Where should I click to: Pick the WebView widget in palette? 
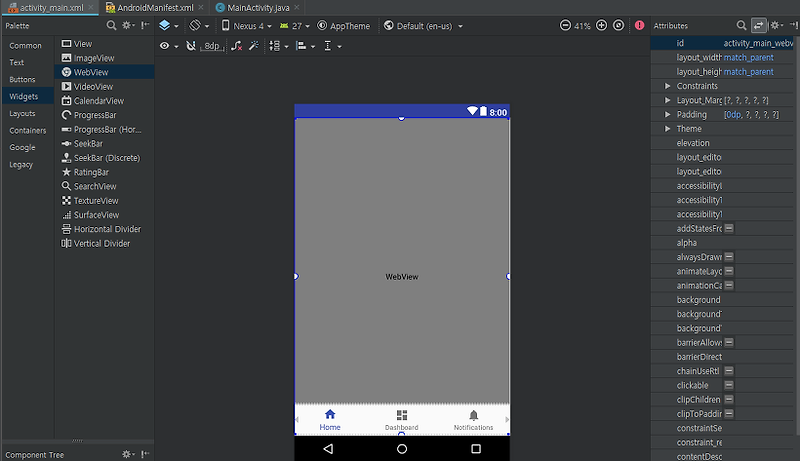[x=104, y=72]
